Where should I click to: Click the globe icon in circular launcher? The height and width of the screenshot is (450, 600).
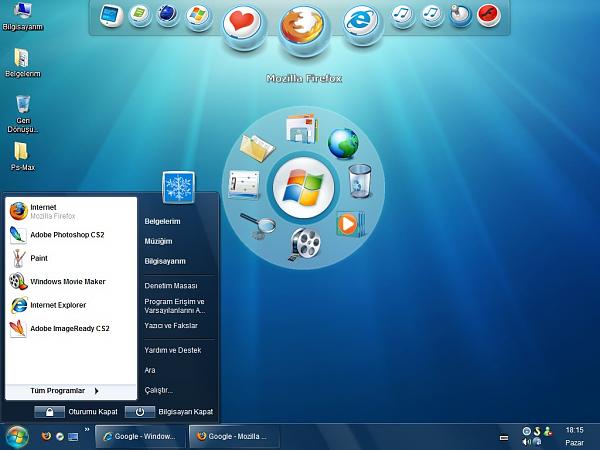pyautogui.click(x=343, y=143)
